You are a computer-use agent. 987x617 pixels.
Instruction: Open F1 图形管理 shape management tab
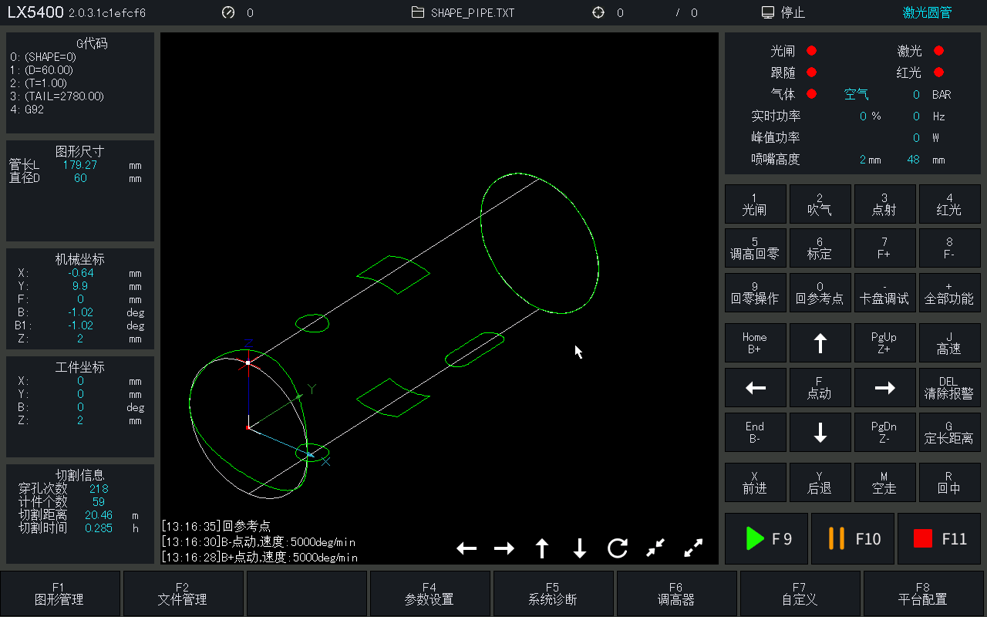pyautogui.click(x=59, y=594)
